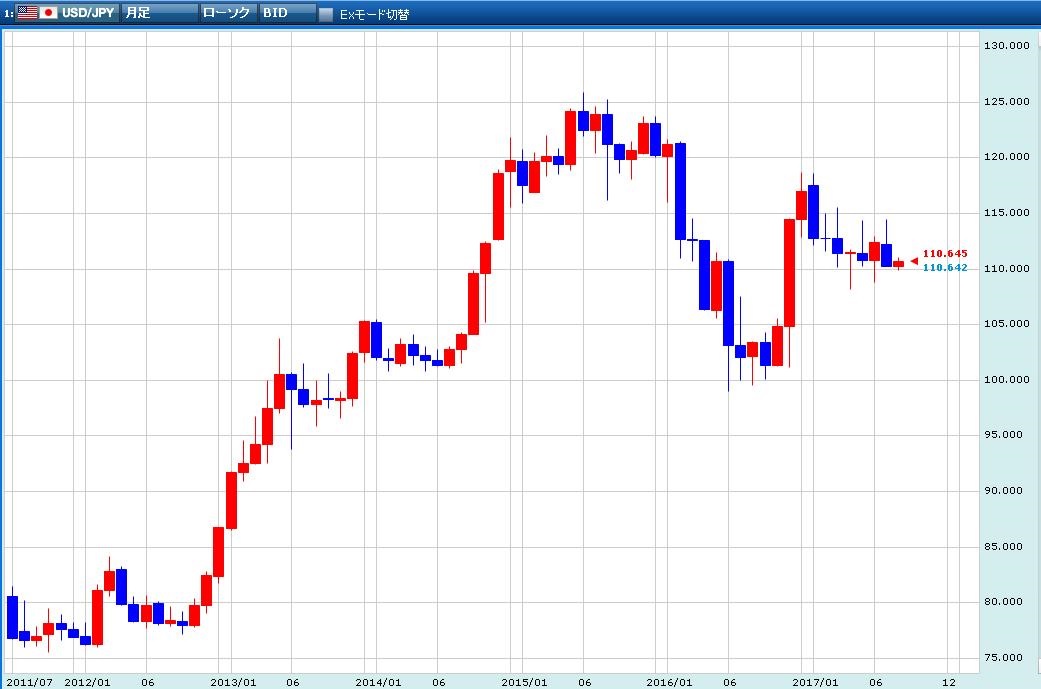Click the 12 date axis label
1041x689 pixels.
click(949, 682)
